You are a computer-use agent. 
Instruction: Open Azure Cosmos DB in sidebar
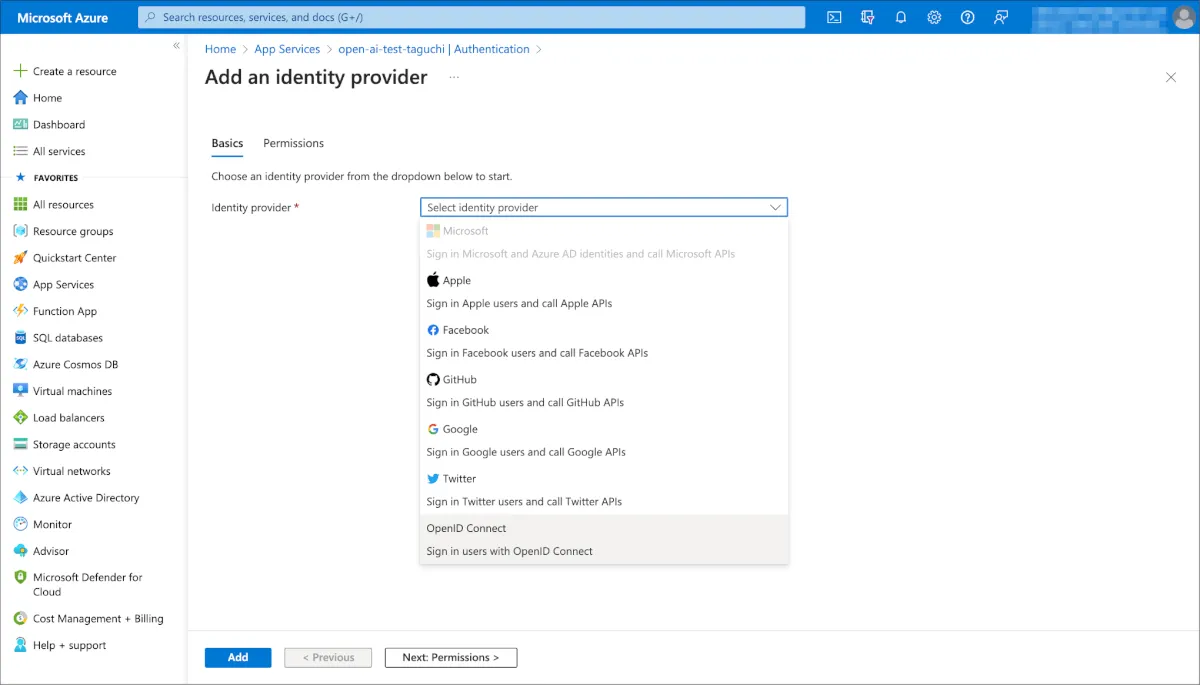pos(75,365)
